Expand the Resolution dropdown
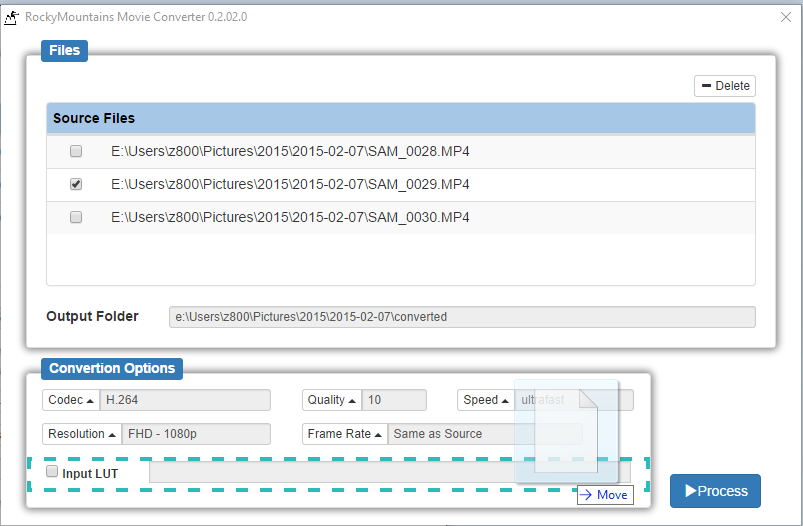The image size is (803, 526). point(81,434)
